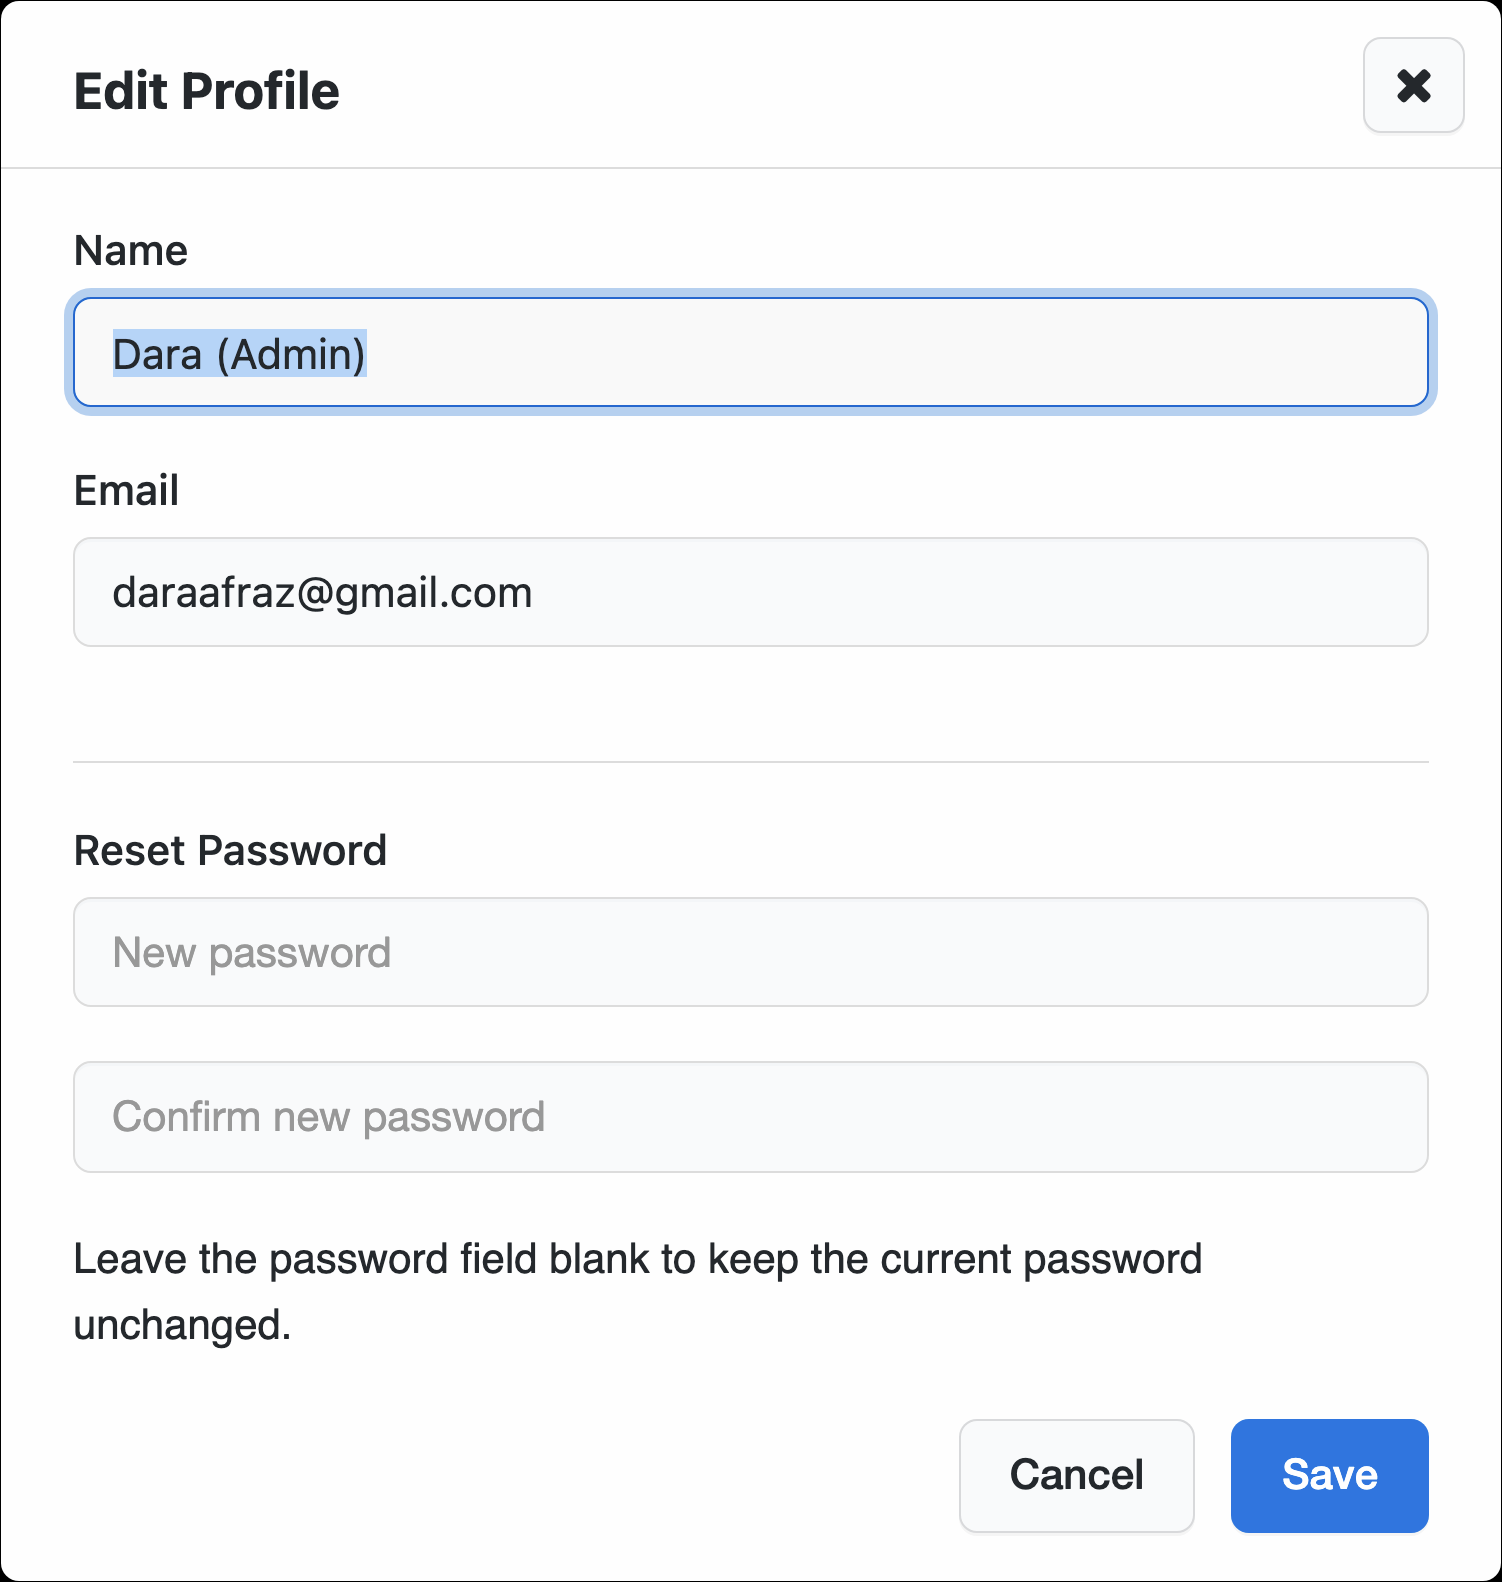Click the blank right side of Name field
Image resolution: width=1502 pixels, height=1582 pixels.
click(1100, 353)
